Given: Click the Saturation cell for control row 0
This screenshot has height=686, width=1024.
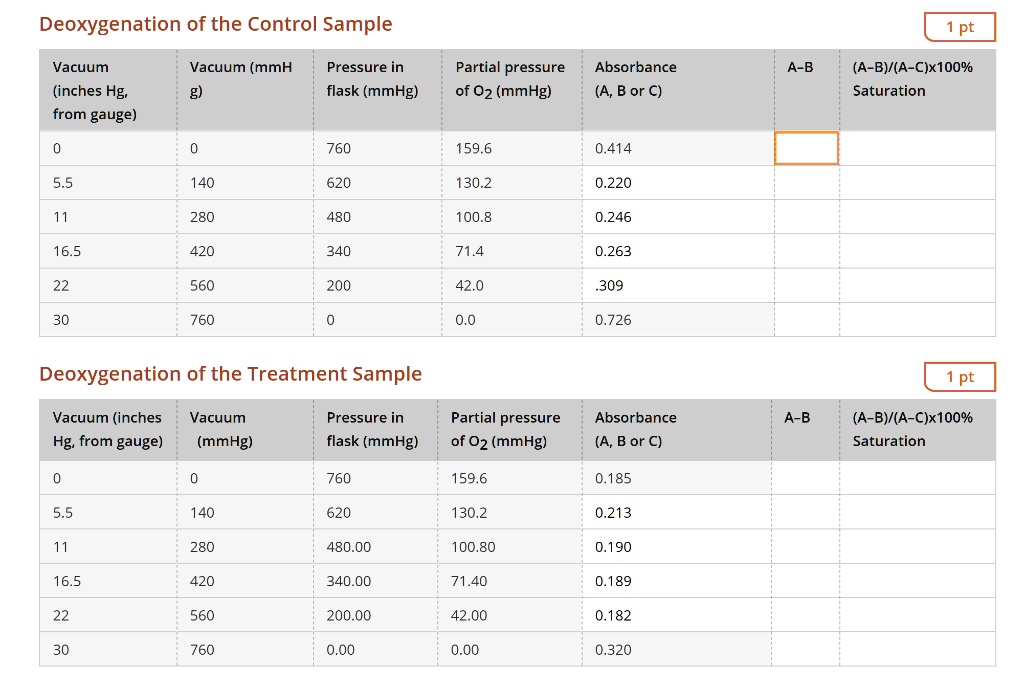Looking at the screenshot, I should [917, 147].
